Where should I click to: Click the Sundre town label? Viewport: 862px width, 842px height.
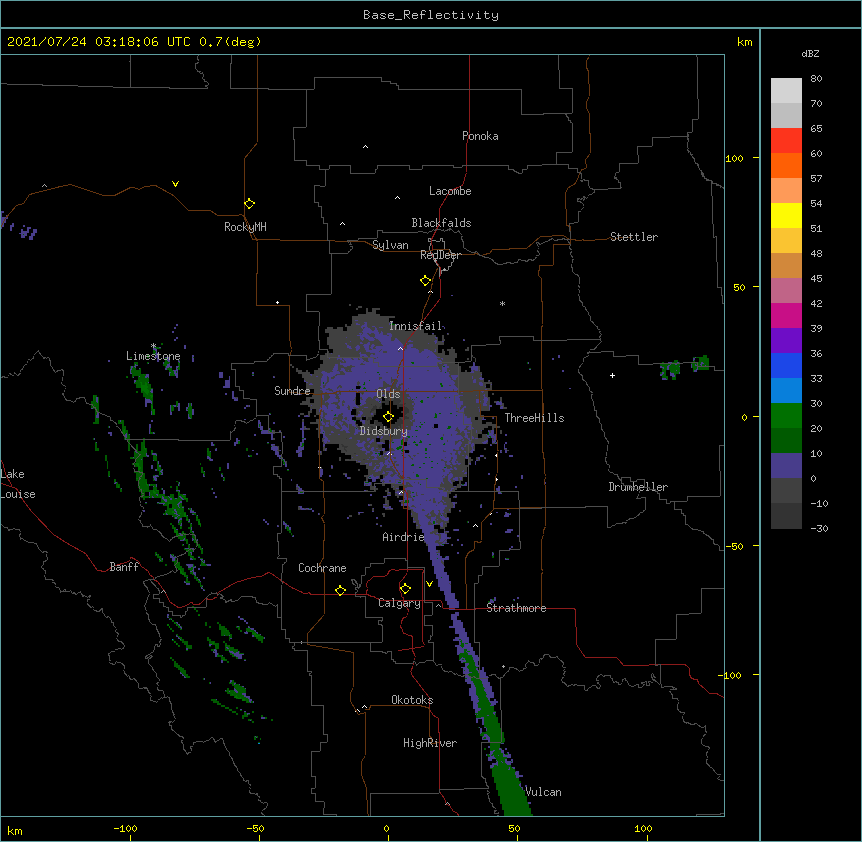click(x=292, y=391)
